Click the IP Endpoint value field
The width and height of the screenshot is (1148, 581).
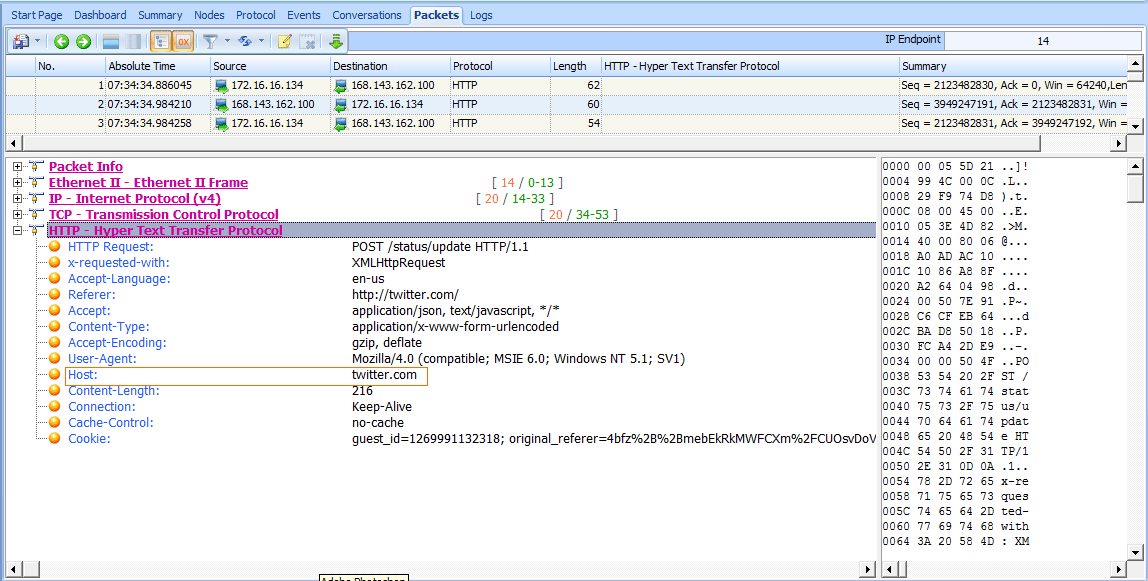pyautogui.click(x=1043, y=41)
